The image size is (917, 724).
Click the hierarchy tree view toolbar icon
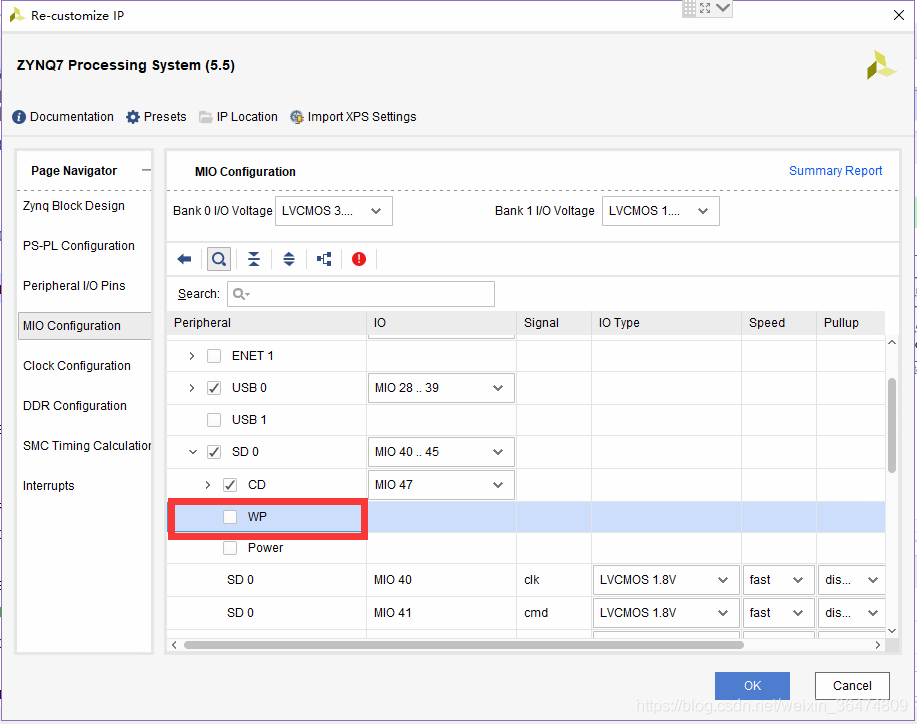coord(324,259)
